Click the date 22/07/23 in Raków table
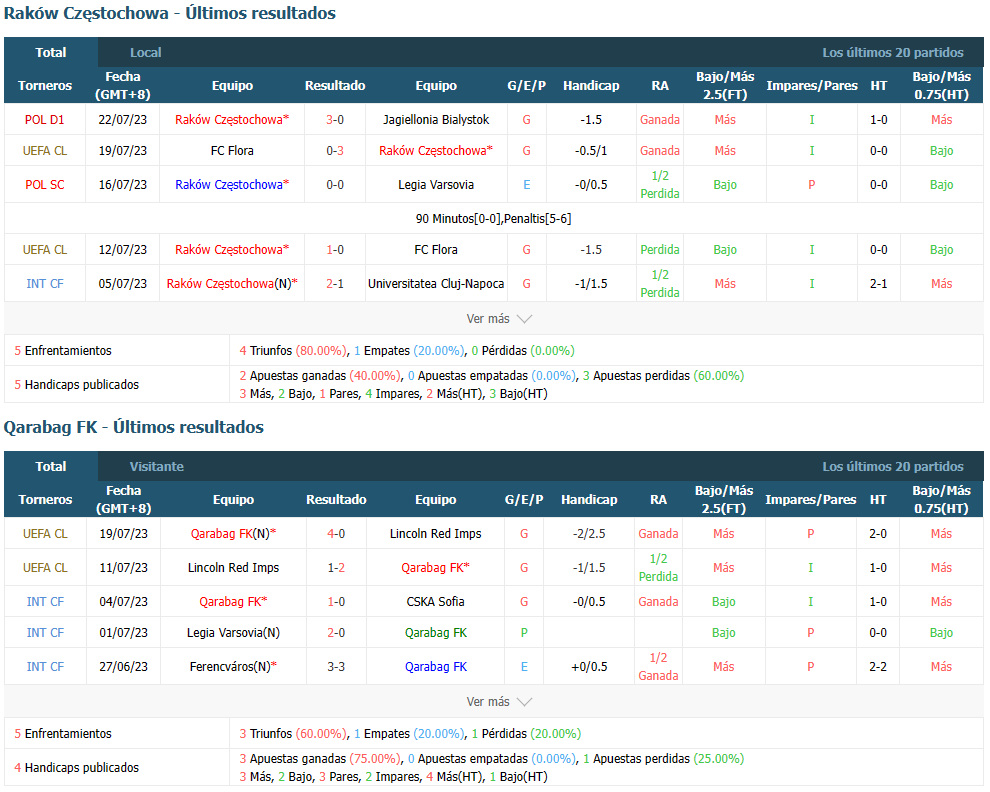The image size is (990, 792). click(x=122, y=119)
